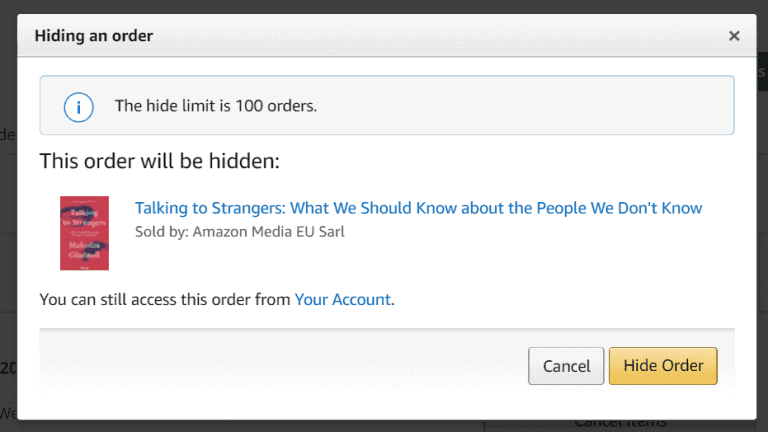Click the "This order will be hidden" heading
The image size is (768, 432).
[x=160, y=161]
